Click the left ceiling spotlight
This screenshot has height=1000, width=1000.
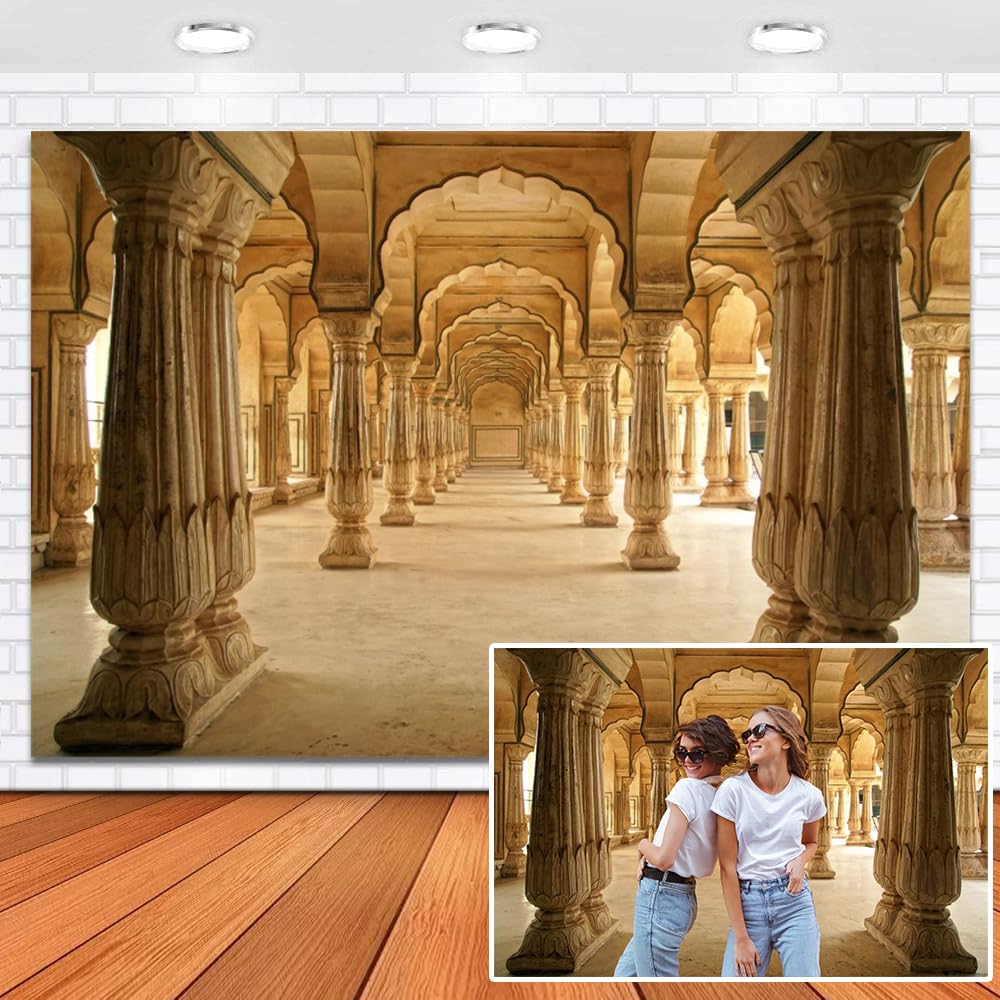[x=214, y=38]
